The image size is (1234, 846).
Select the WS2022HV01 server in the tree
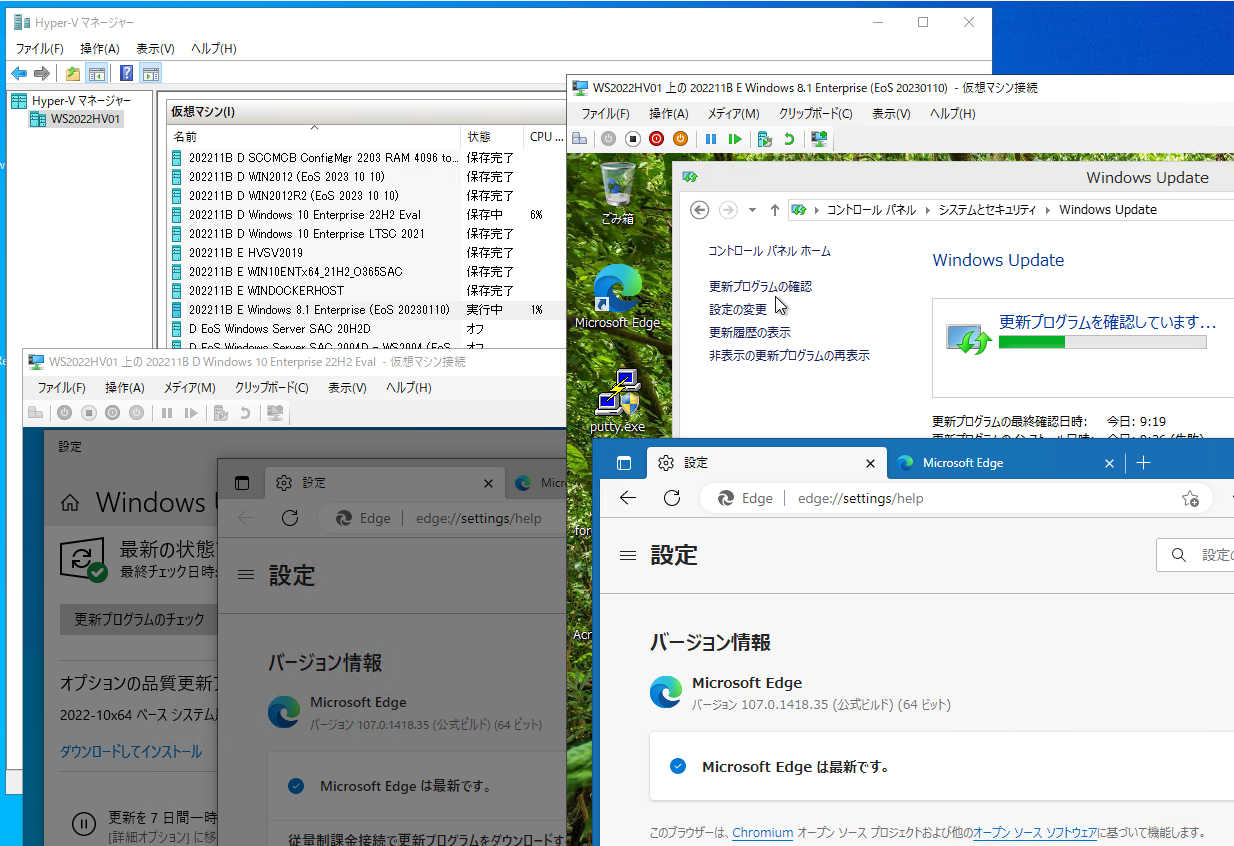[86, 120]
